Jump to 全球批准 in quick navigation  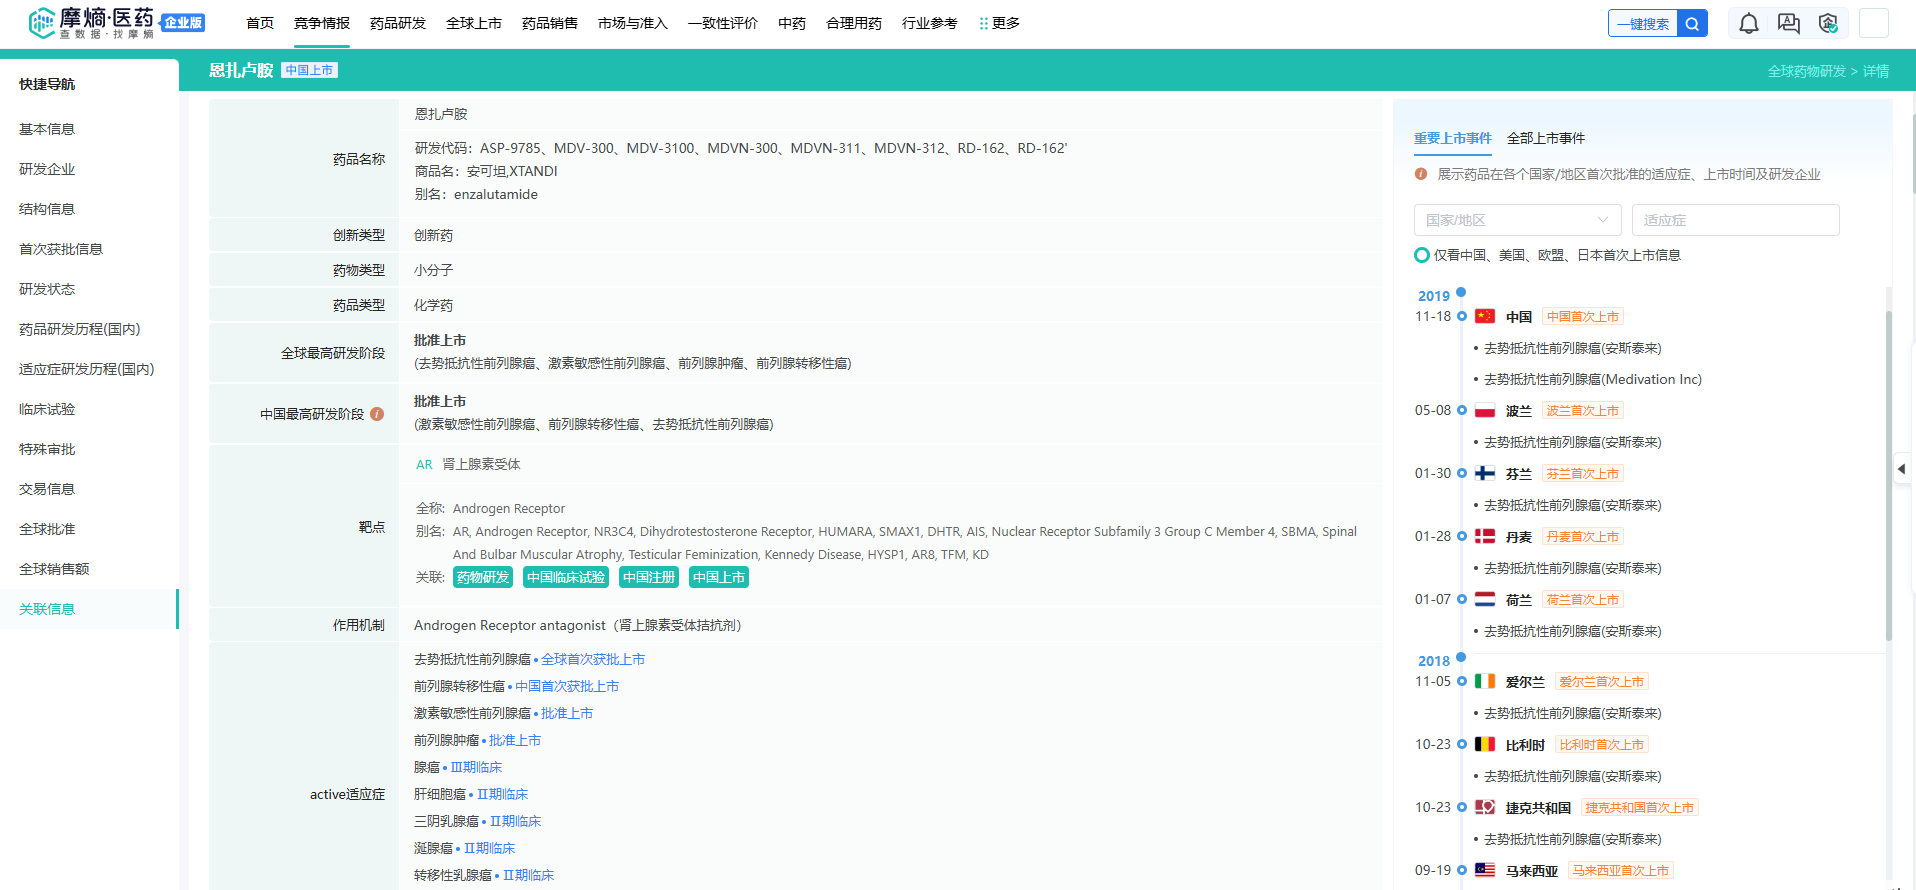tap(47, 529)
